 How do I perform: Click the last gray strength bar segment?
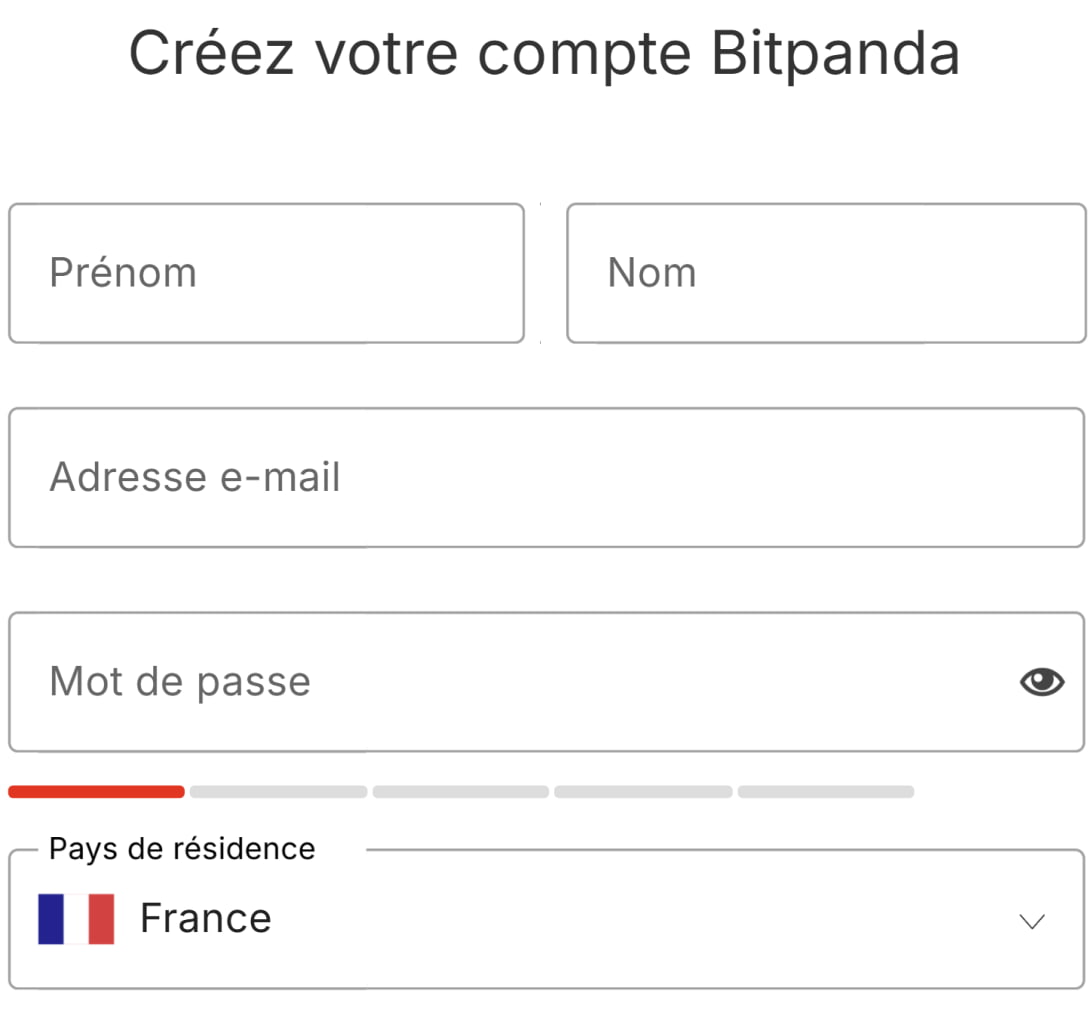pos(826,791)
